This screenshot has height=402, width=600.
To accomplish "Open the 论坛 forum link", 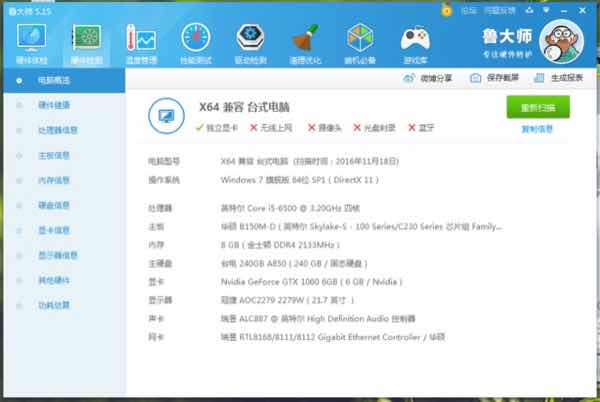I will 468,11.
